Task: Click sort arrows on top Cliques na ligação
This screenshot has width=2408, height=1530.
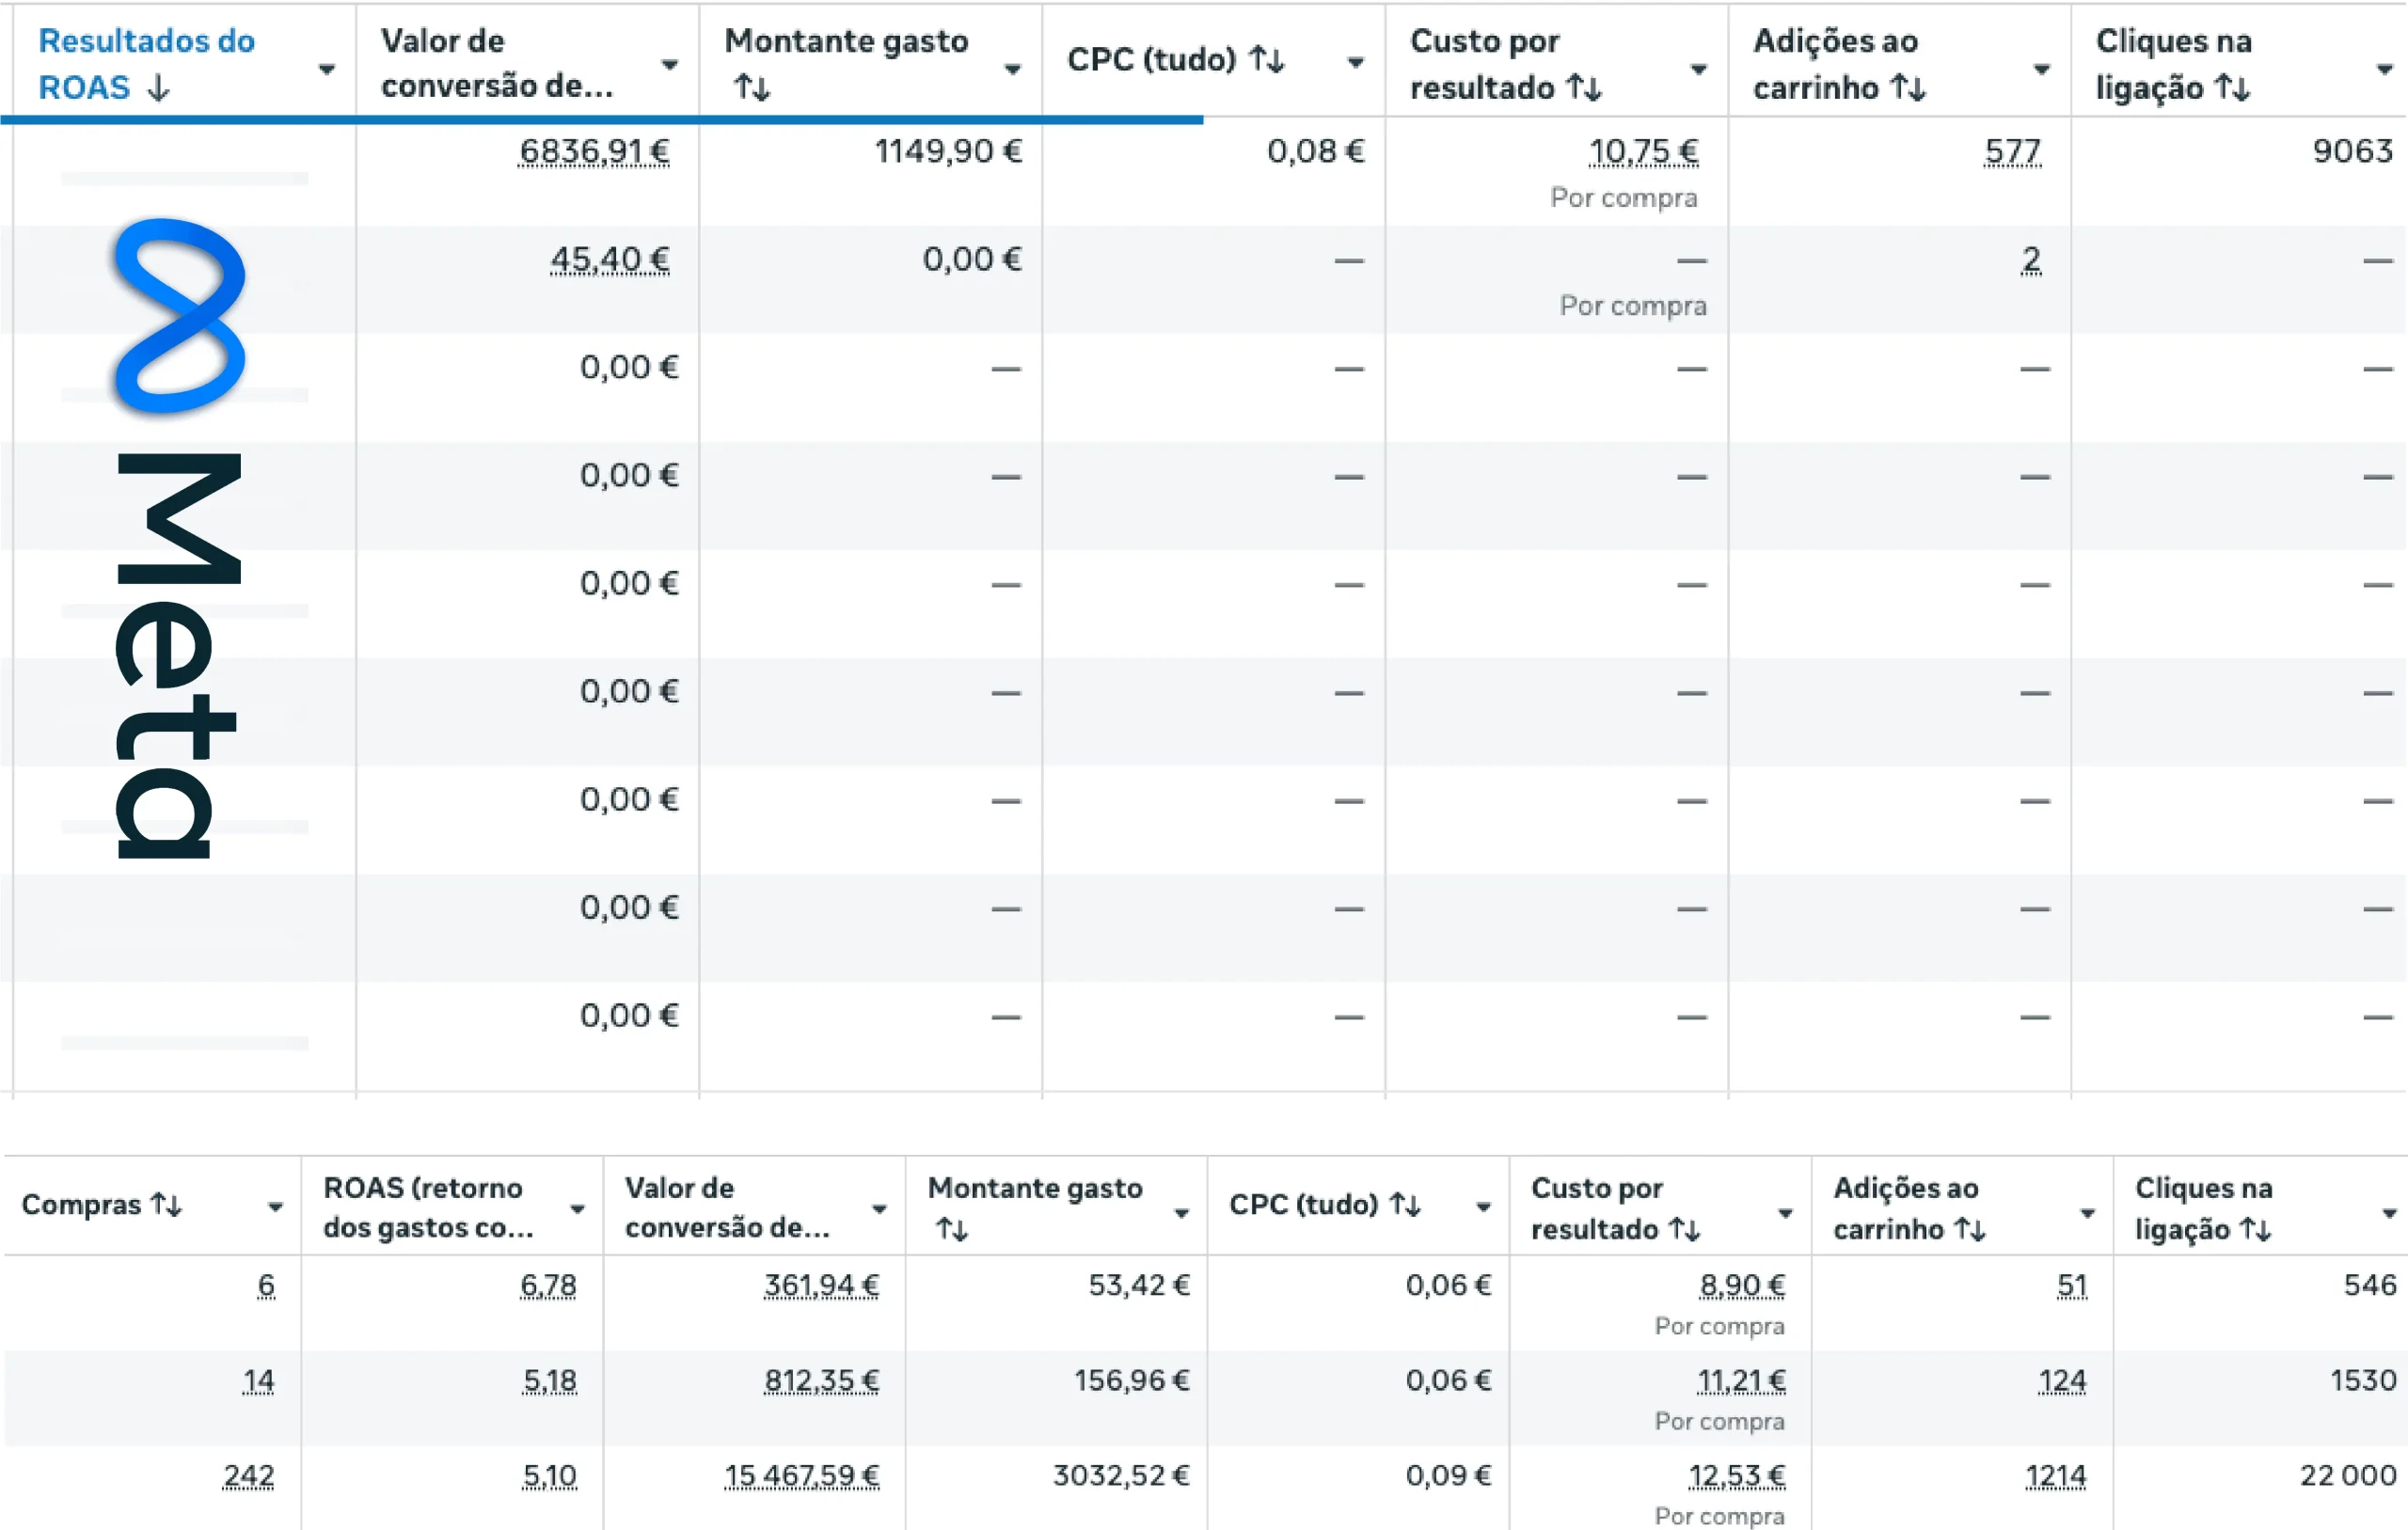Action: coord(2232,88)
